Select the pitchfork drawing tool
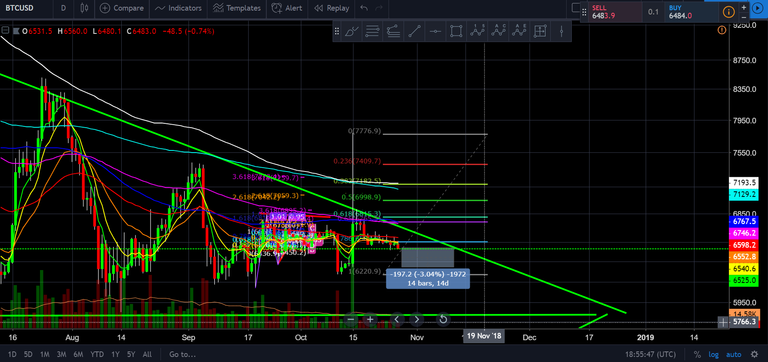This screenshot has height=362, width=768. tap(393, 31)
